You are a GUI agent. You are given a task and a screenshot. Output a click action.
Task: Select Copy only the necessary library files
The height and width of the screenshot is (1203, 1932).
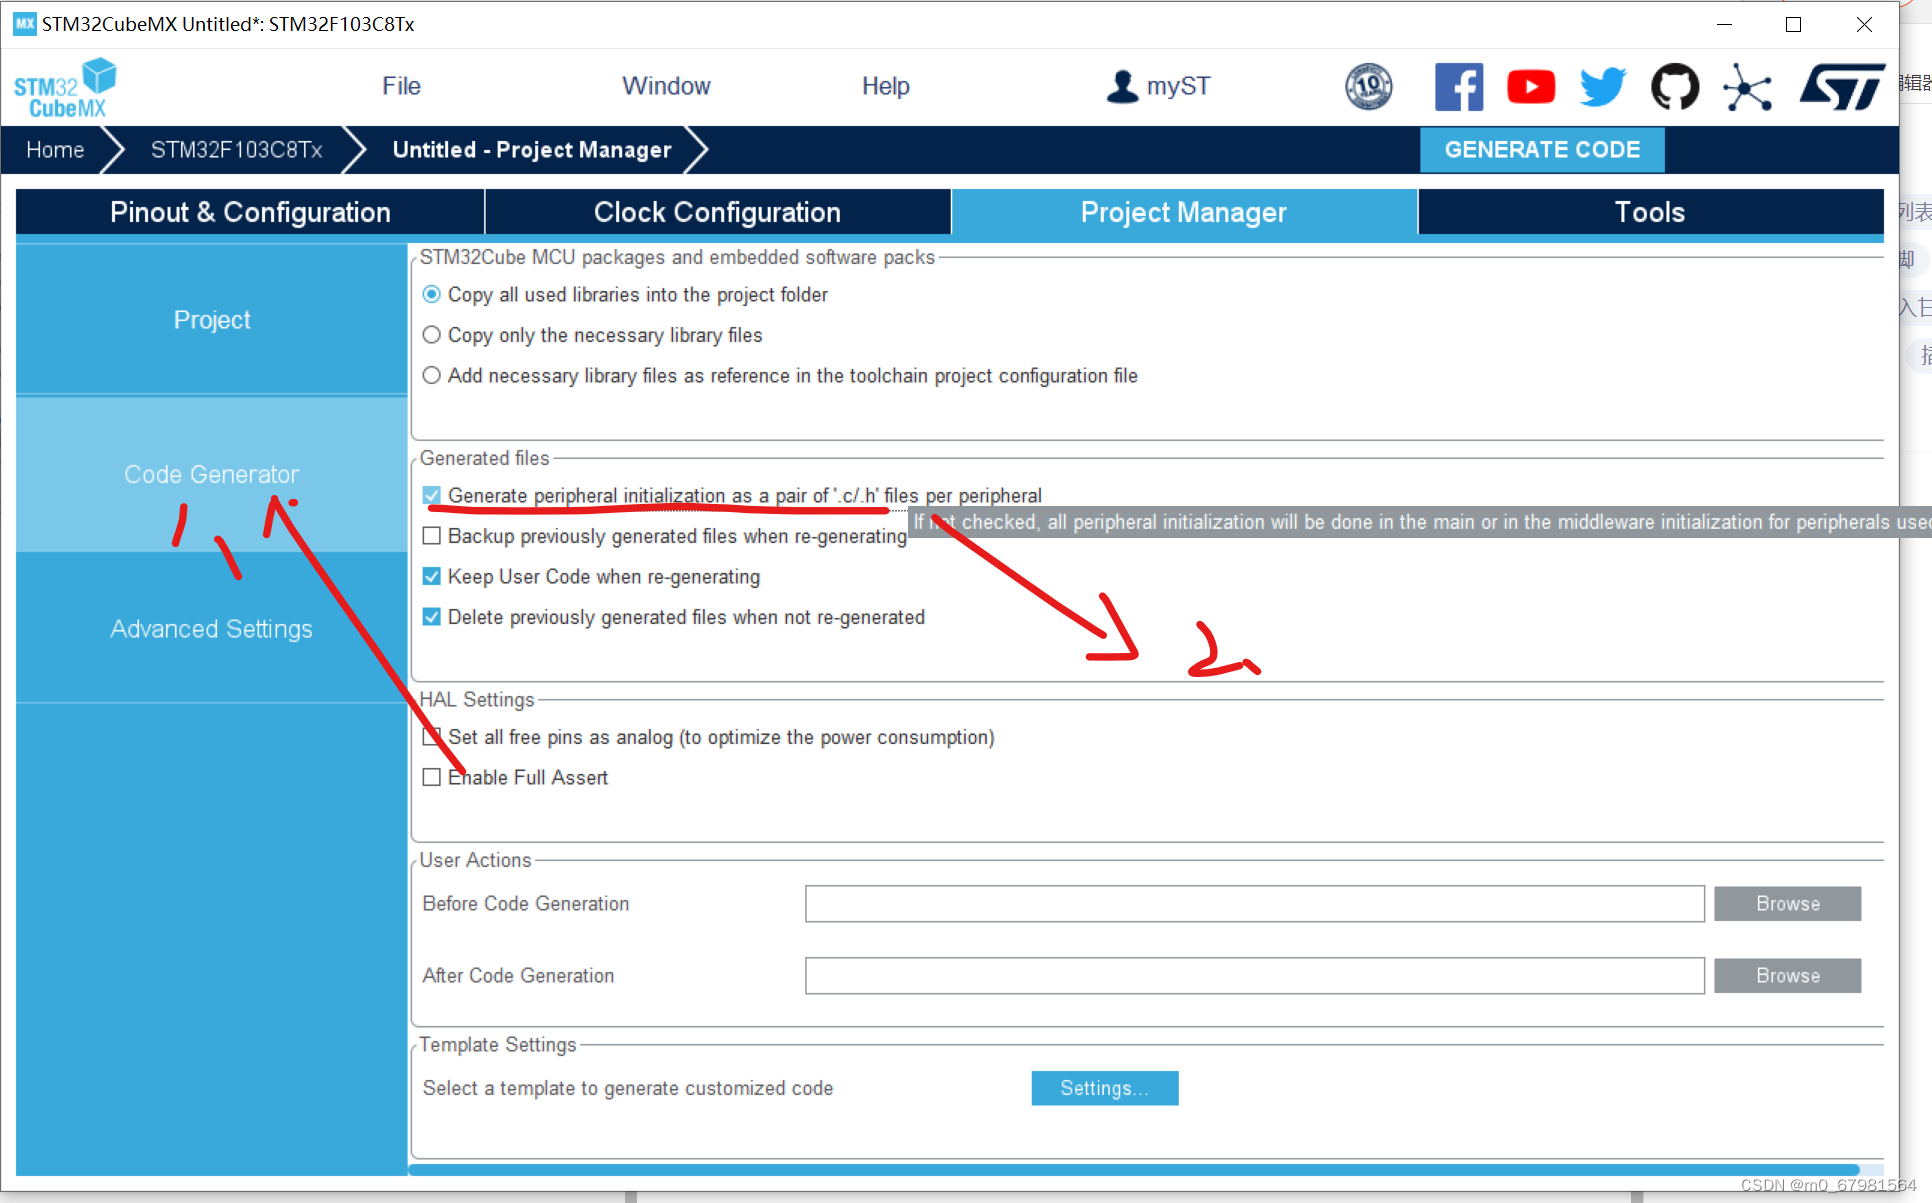(x=431, y=335)
